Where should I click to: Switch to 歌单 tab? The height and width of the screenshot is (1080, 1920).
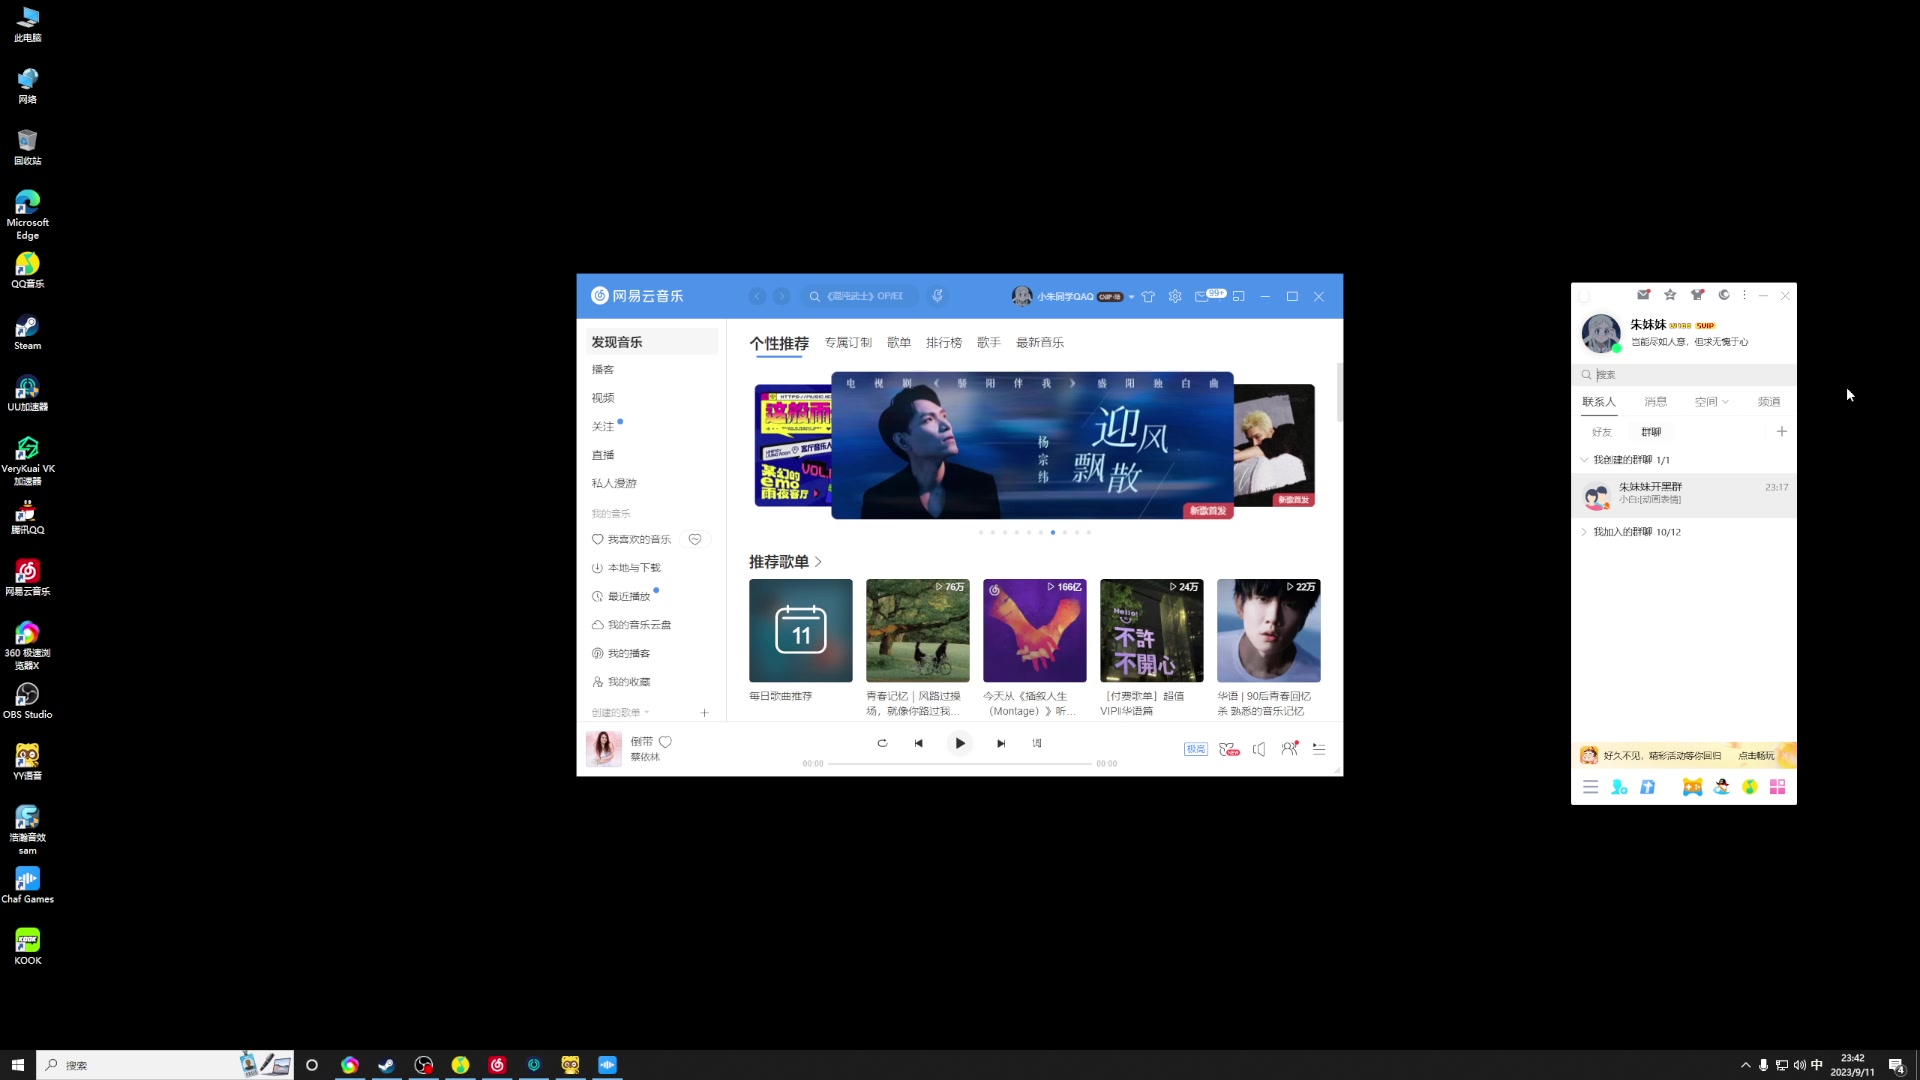(x=899, y=342)
